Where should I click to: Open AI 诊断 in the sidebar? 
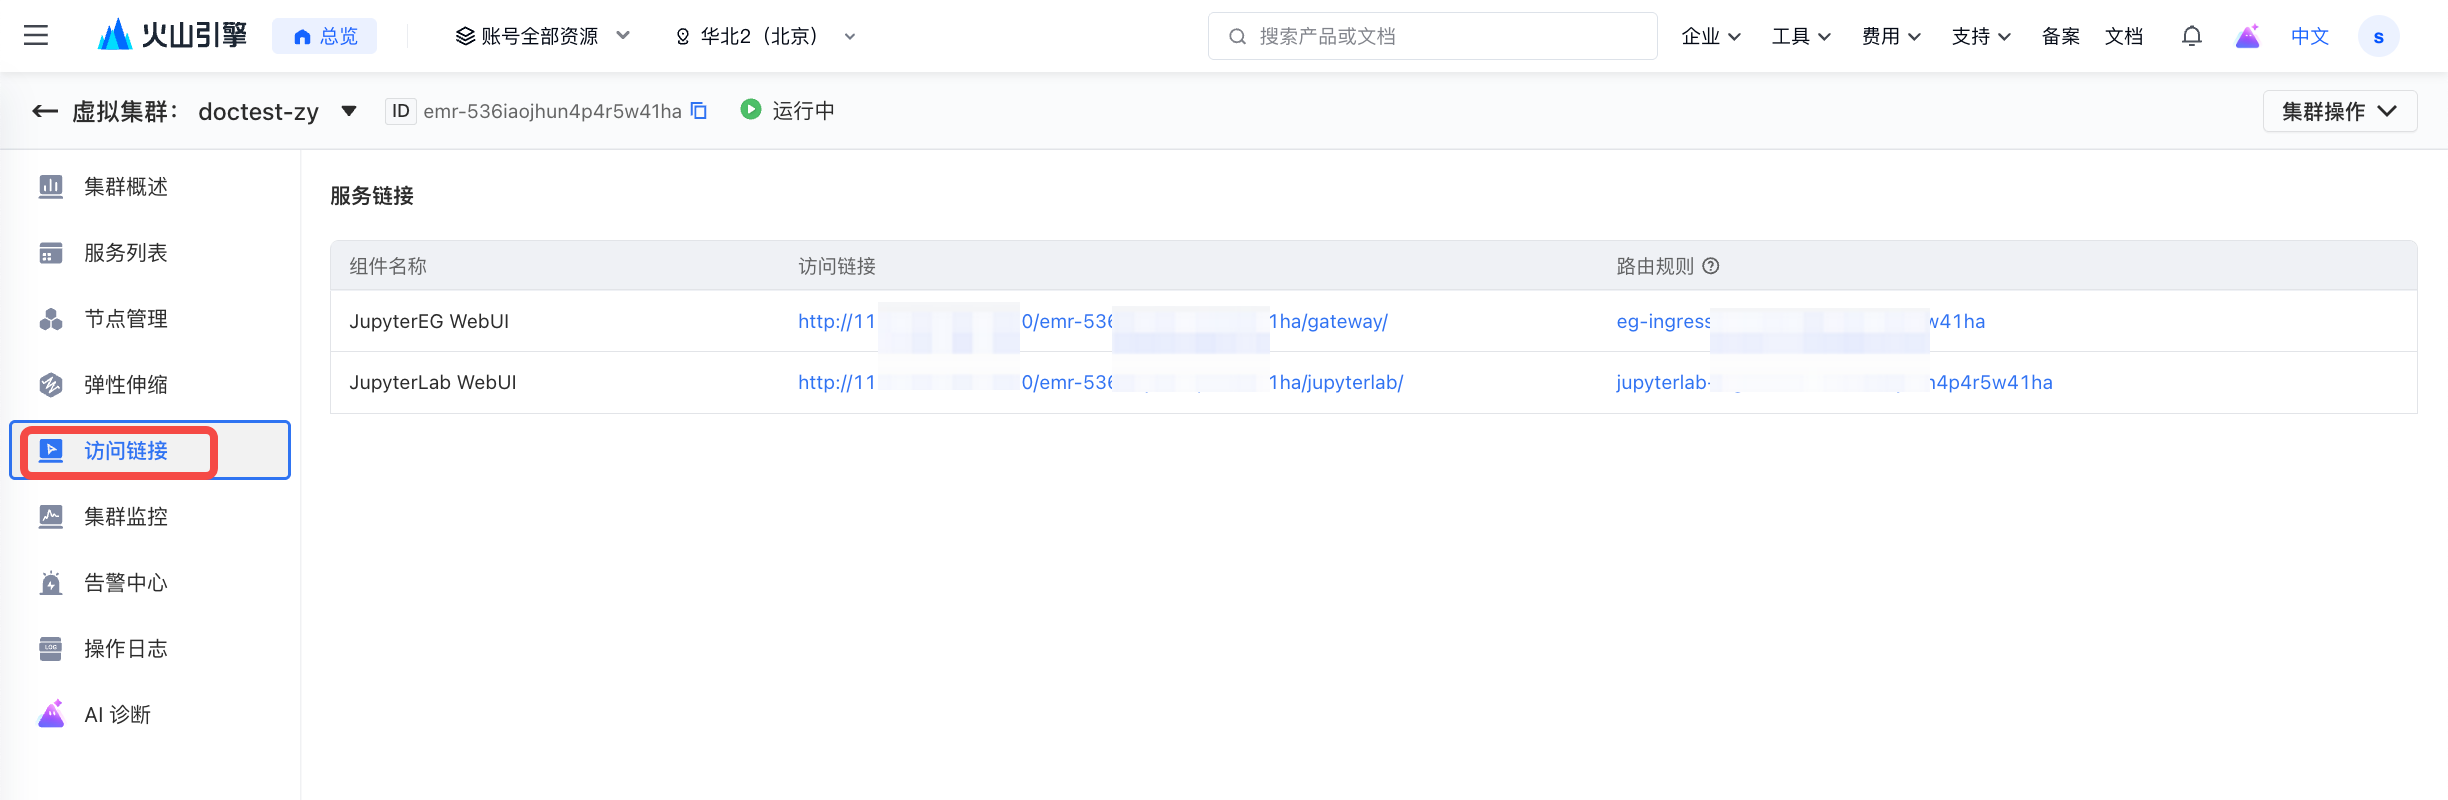[117, 715]
